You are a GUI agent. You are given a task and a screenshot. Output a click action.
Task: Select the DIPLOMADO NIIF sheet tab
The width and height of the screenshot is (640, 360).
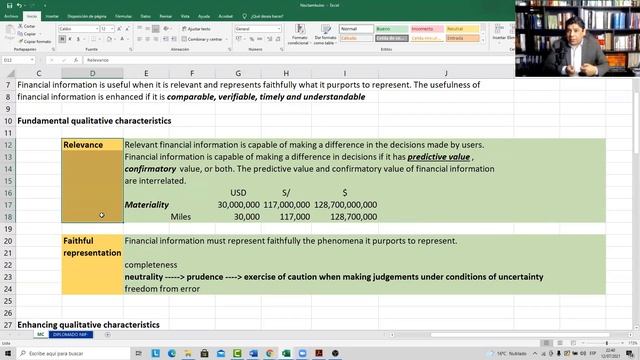click(x=71, y=335)
